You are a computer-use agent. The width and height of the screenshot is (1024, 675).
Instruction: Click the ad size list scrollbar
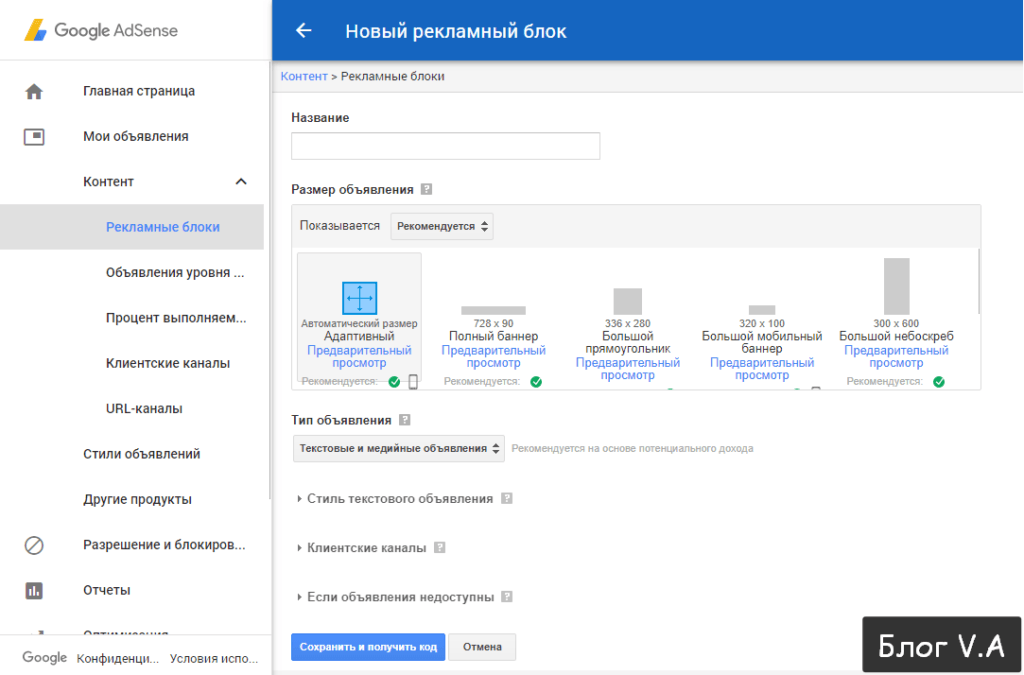click(x=978, y=281)
